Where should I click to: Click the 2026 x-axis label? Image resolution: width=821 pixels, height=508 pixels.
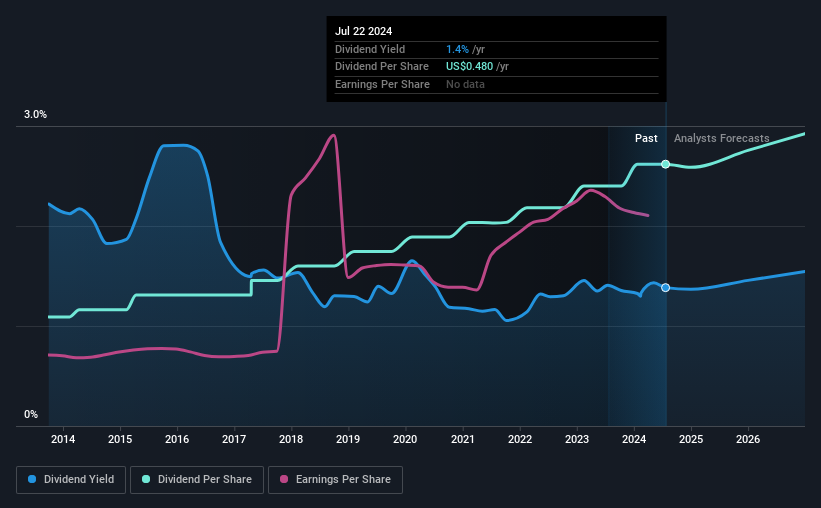(x=748, y=439)
